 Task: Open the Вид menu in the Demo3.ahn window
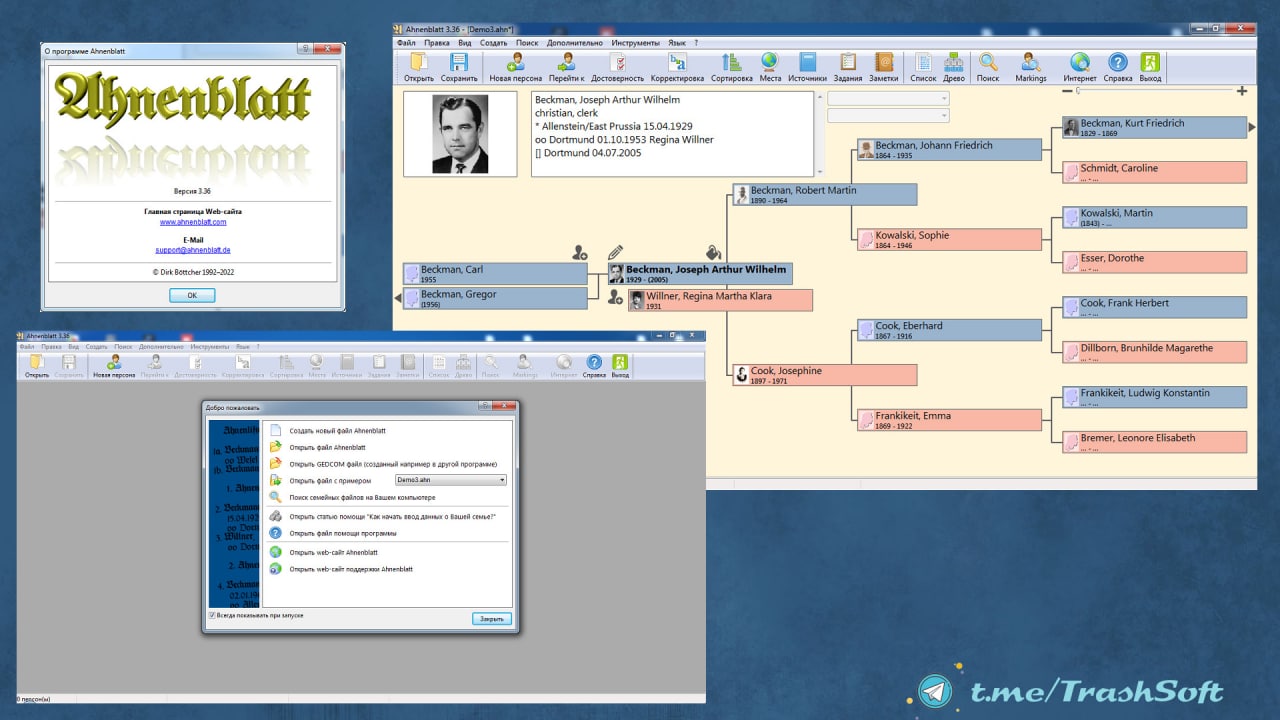coord(465,43)
